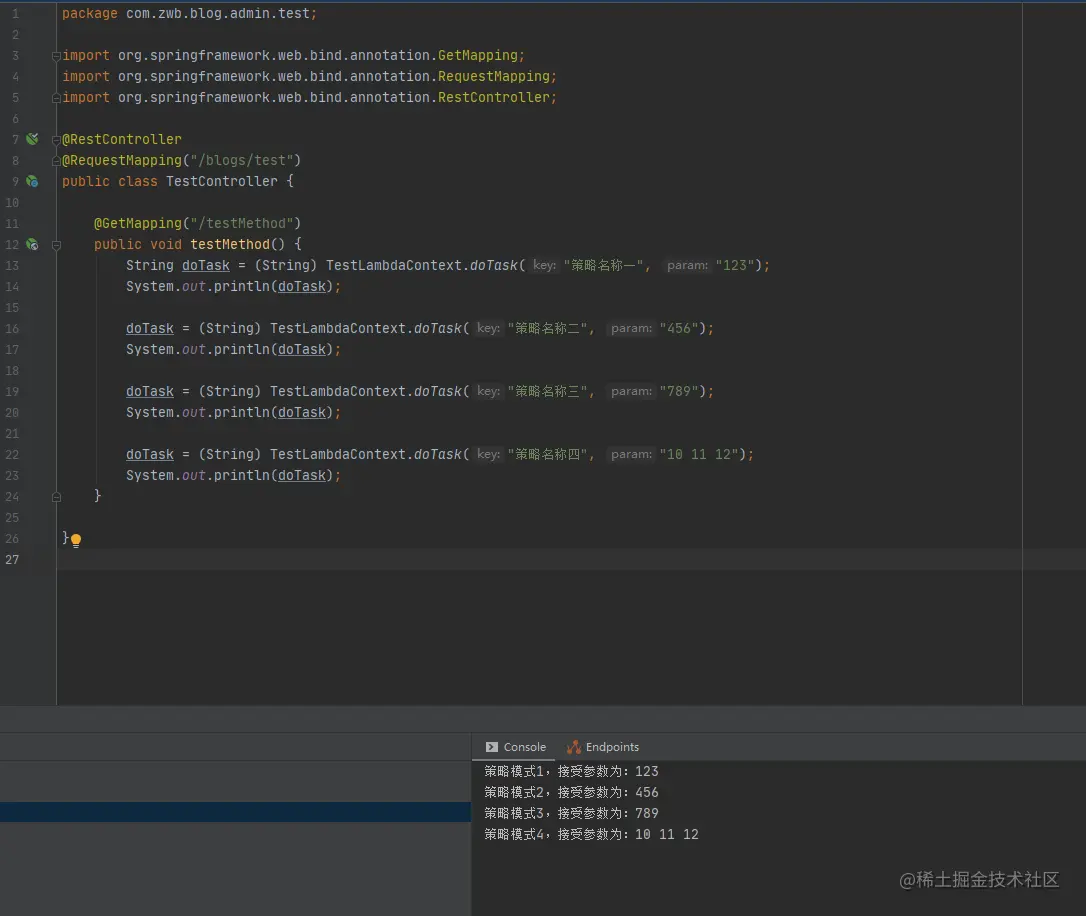Screen dimensions: 1086x916
Task: Click RestController in the line 5 import
Action: click(x=494, y=98)
